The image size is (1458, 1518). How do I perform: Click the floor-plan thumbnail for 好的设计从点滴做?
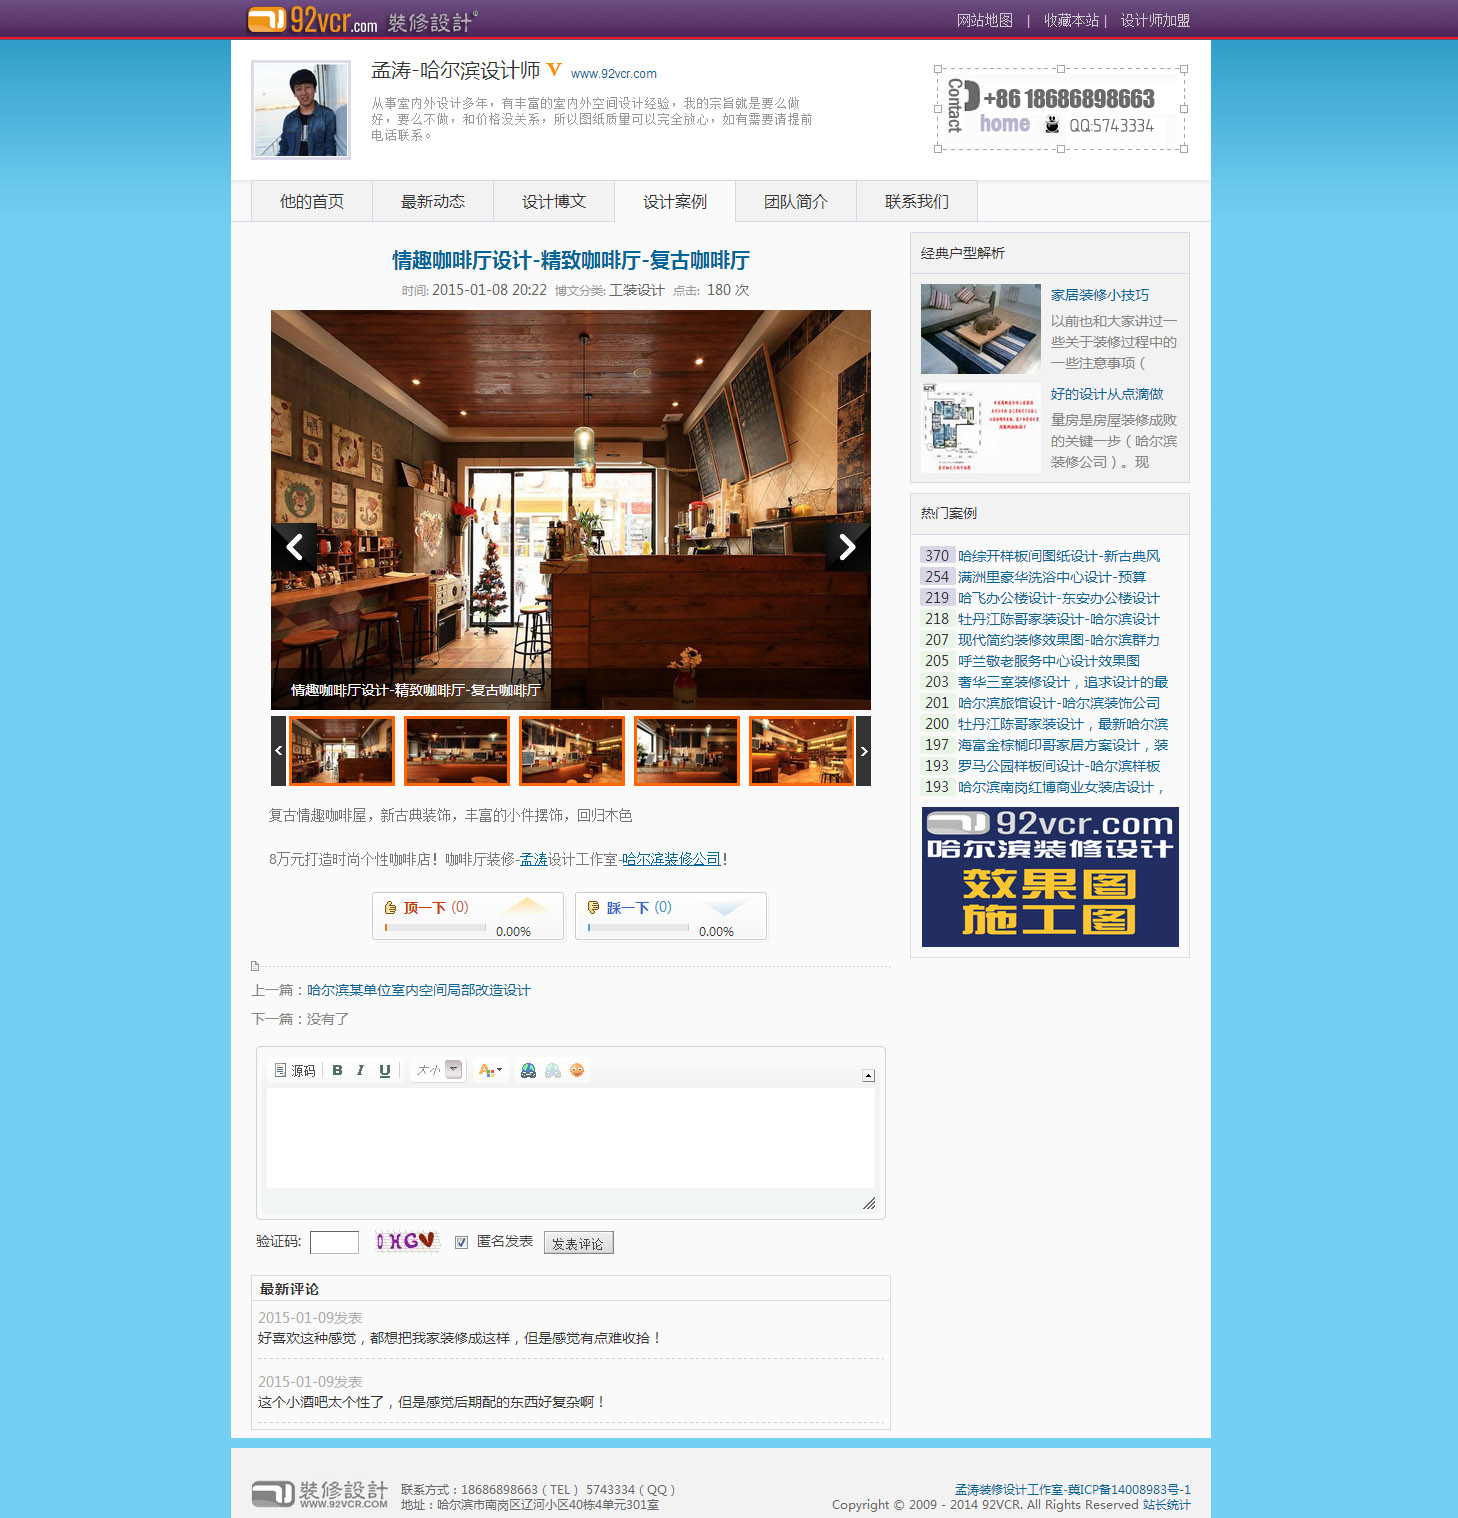(x=981, y=428)
